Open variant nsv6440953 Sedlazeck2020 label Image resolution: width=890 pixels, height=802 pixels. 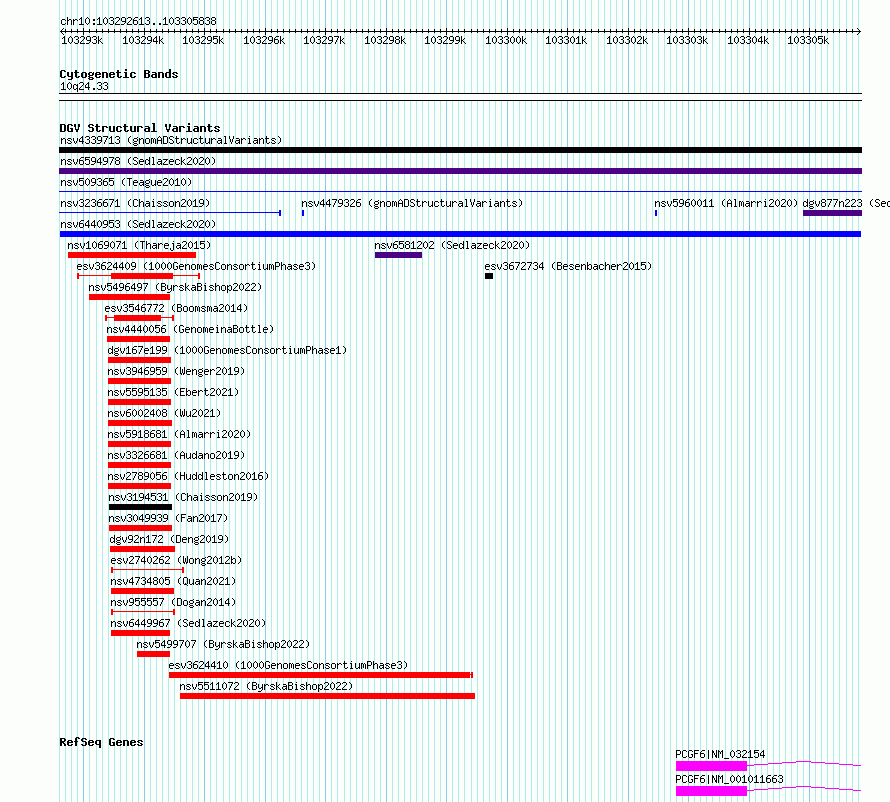[138, 224]
